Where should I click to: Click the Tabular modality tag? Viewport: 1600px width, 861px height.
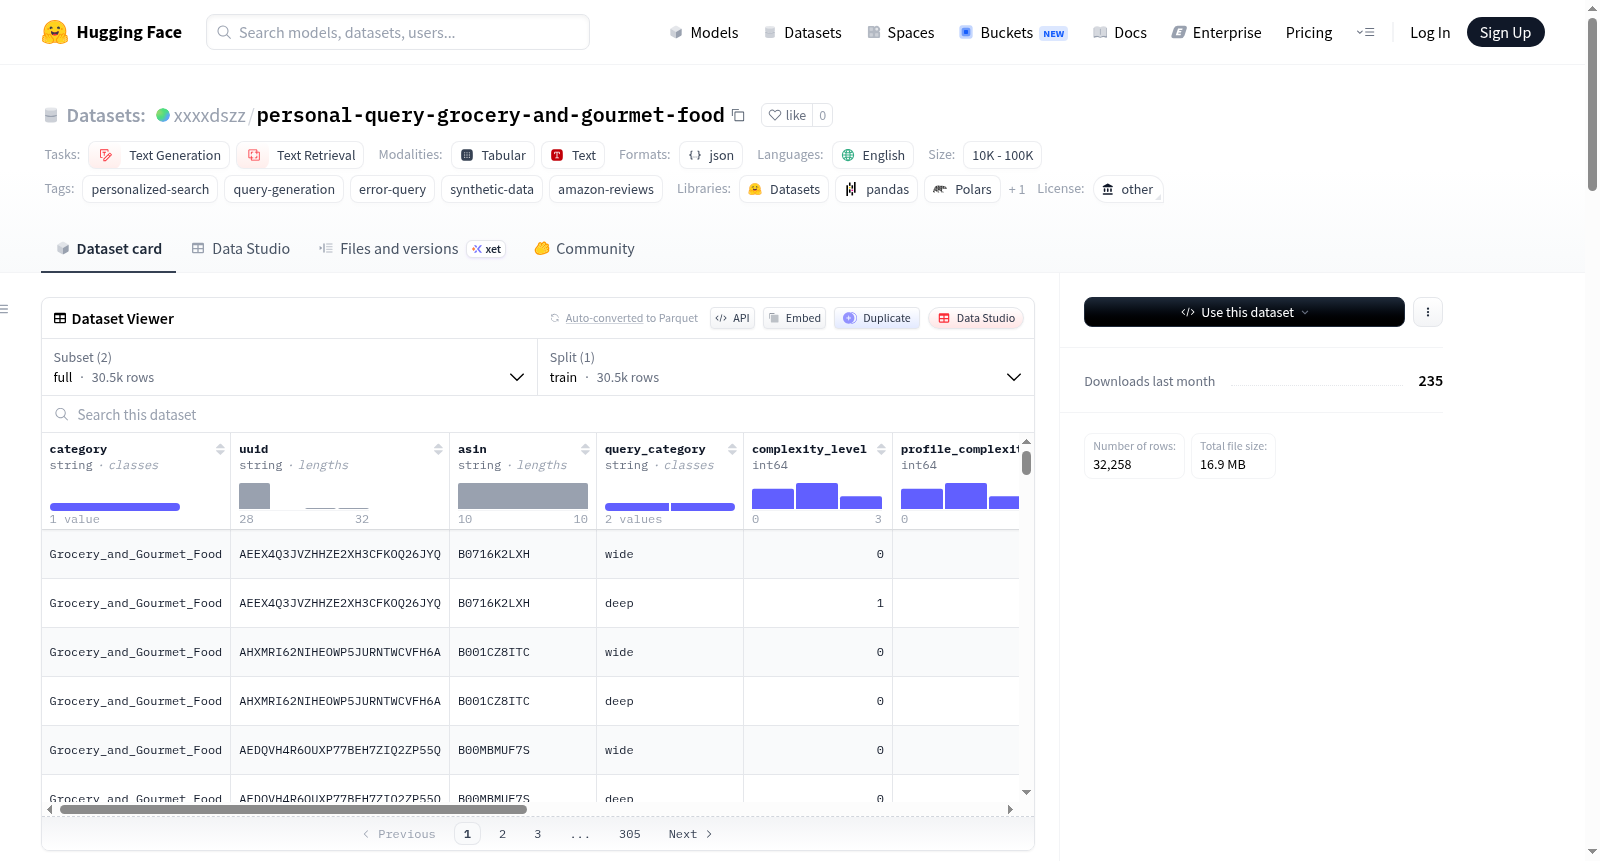(x=493, y=155)
